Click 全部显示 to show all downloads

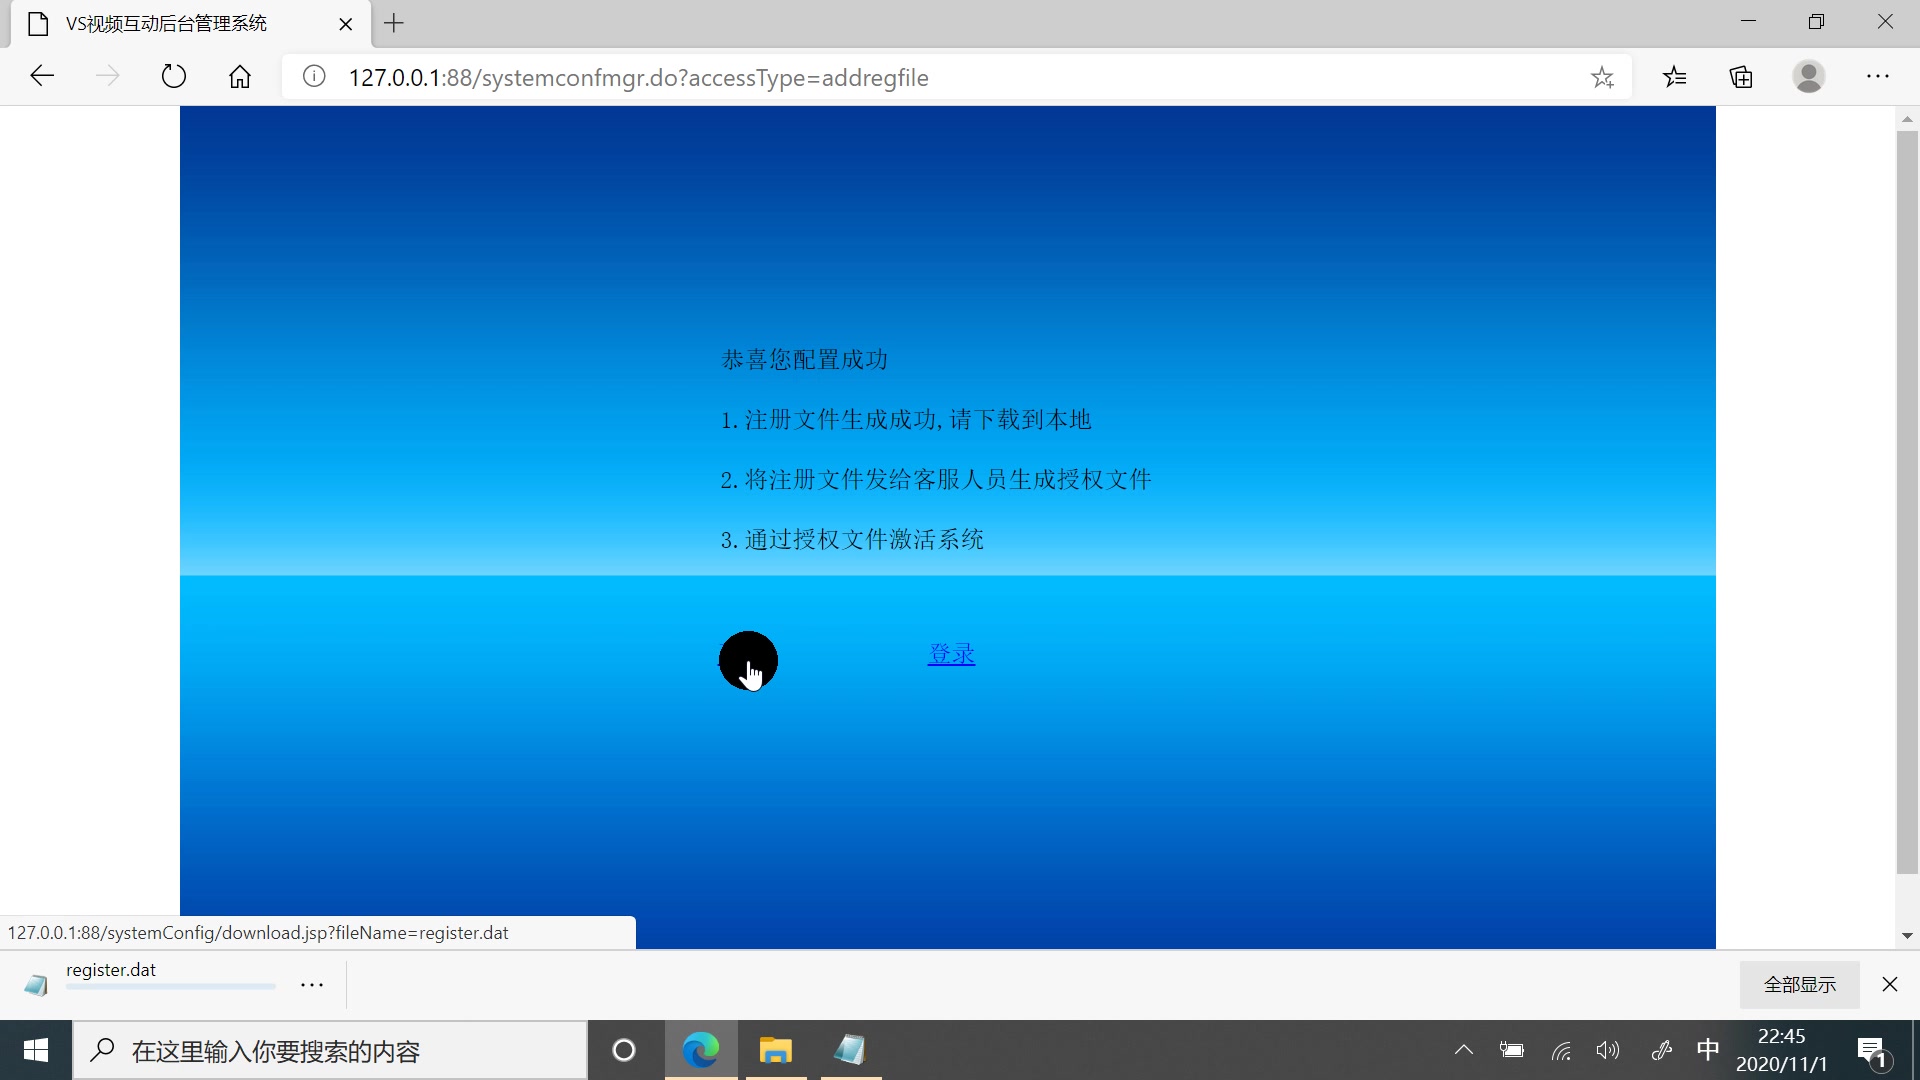coord(1799,985)
